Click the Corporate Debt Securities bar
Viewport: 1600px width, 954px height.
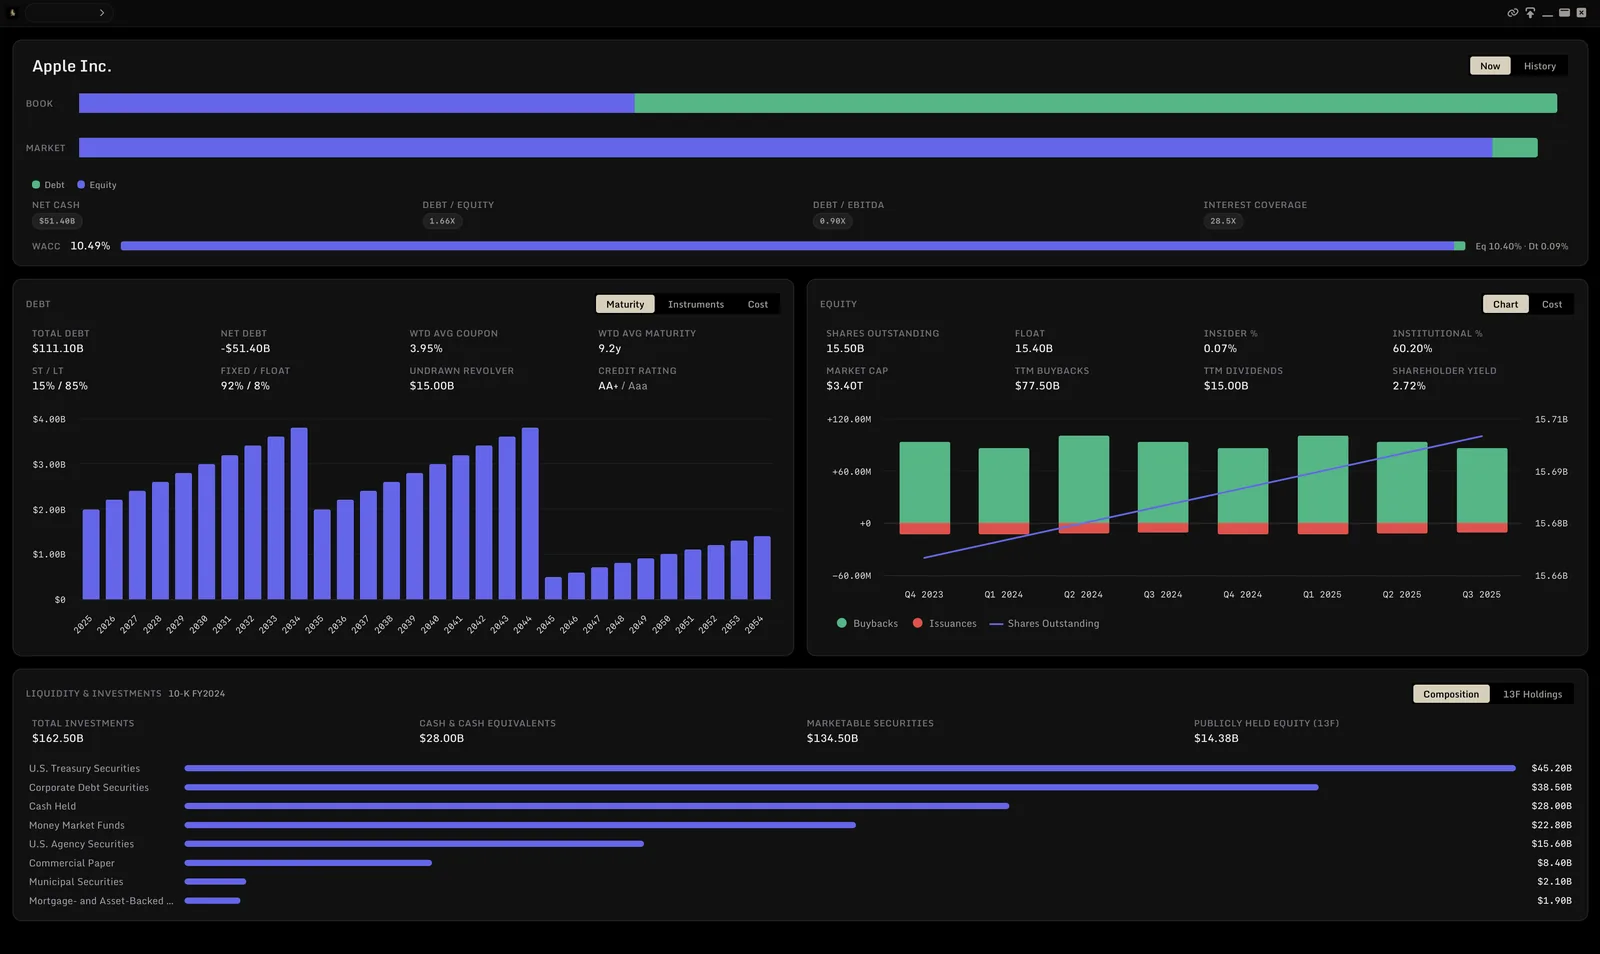pos(752,787)
